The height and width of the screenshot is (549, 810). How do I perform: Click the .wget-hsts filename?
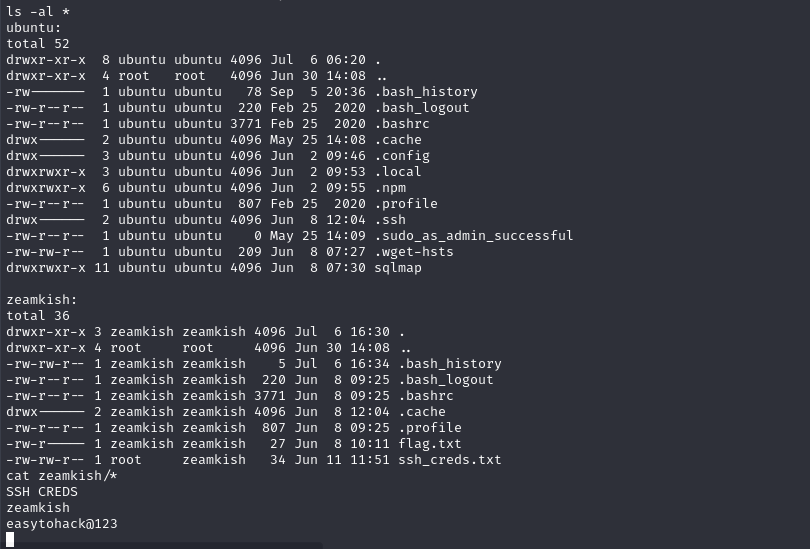[414, 252]
